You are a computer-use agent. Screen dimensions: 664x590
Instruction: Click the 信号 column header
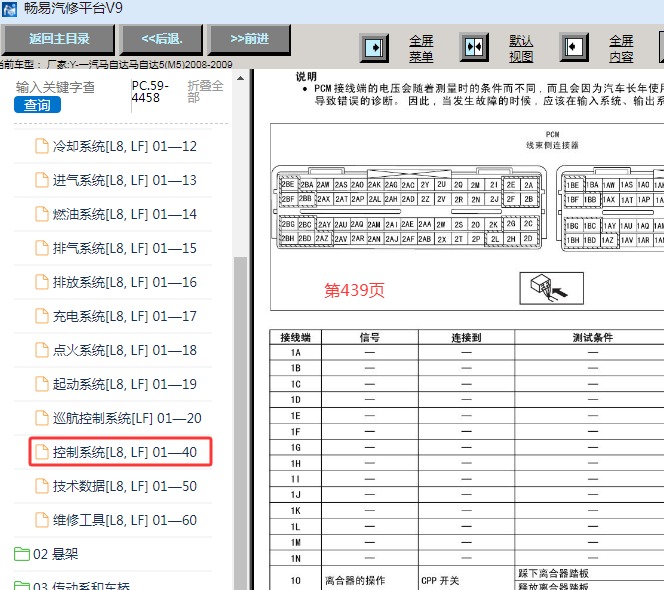370,338
